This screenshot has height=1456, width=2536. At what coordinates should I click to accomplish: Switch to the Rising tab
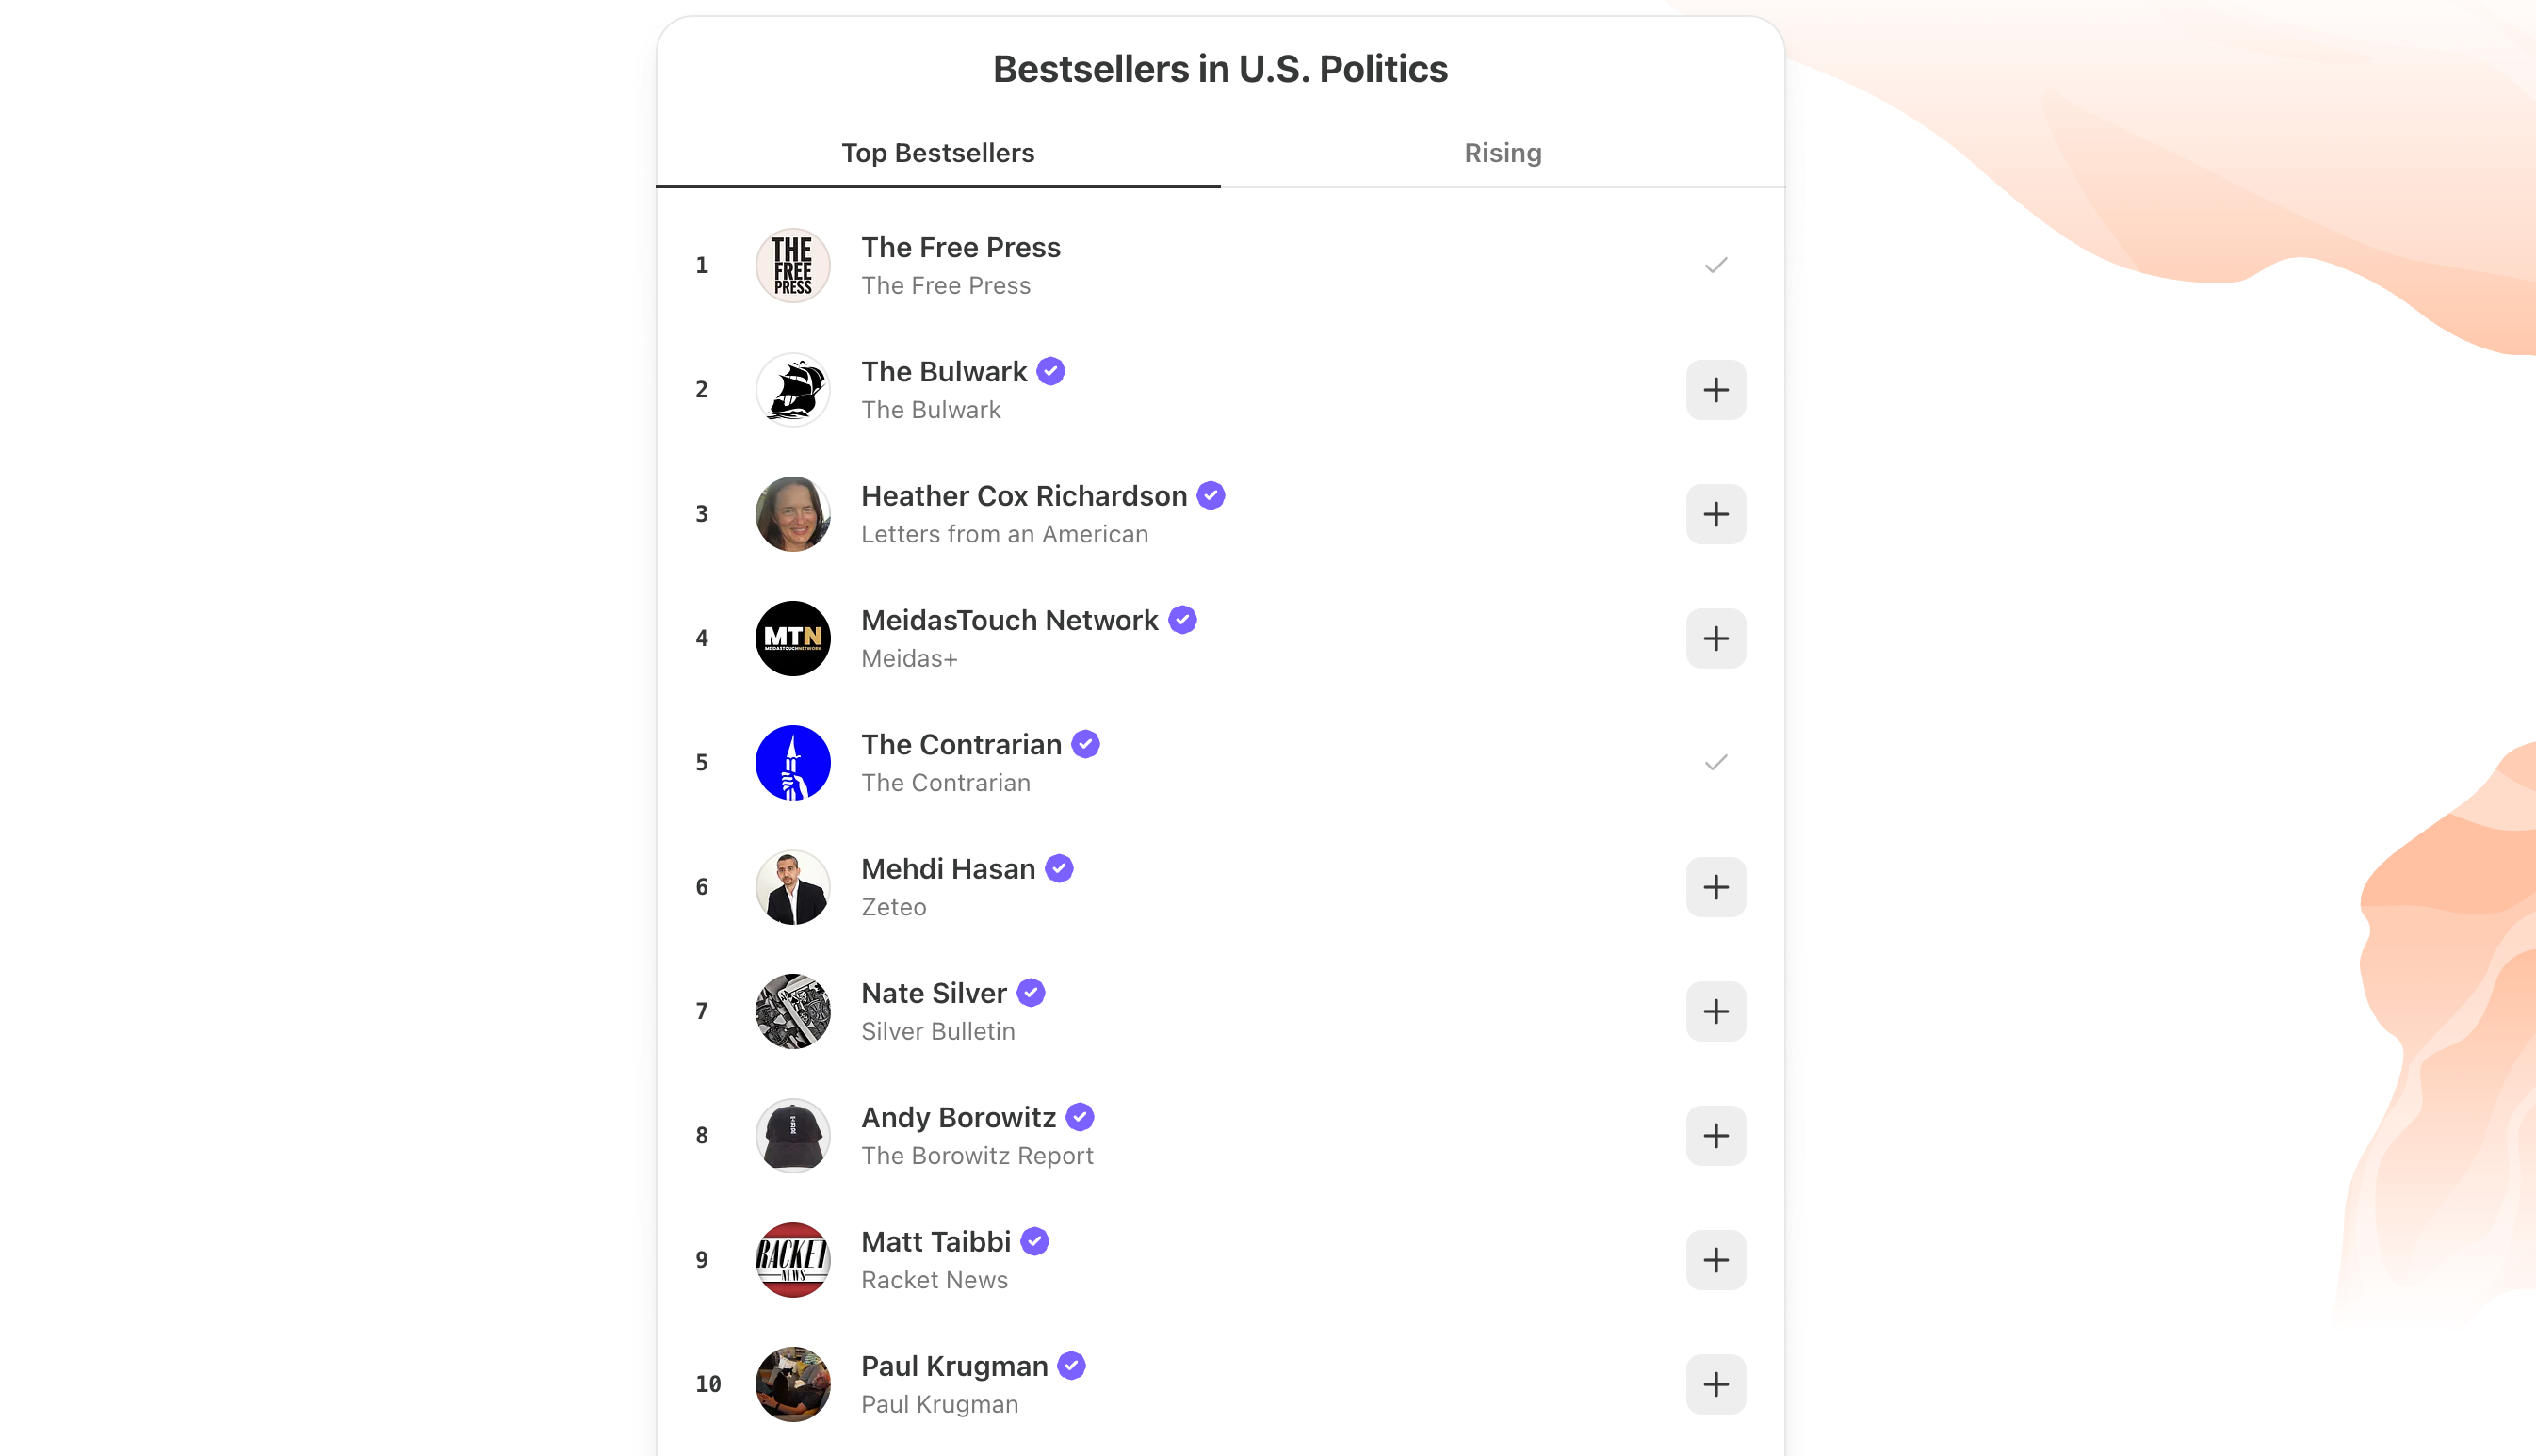click(1502, 153)
